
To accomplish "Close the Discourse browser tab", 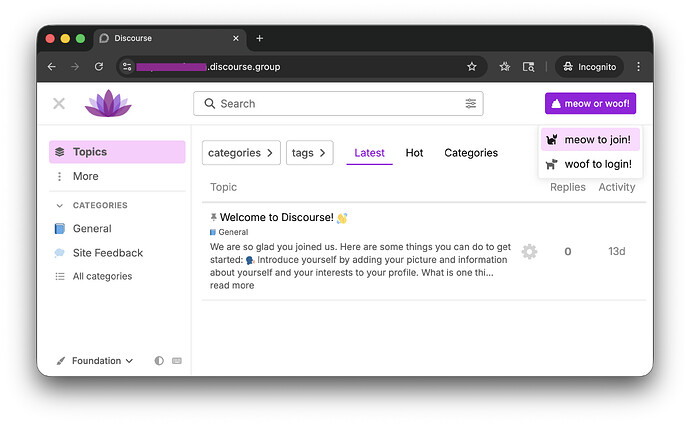I will pyautogui.click(x=236, y=38).
